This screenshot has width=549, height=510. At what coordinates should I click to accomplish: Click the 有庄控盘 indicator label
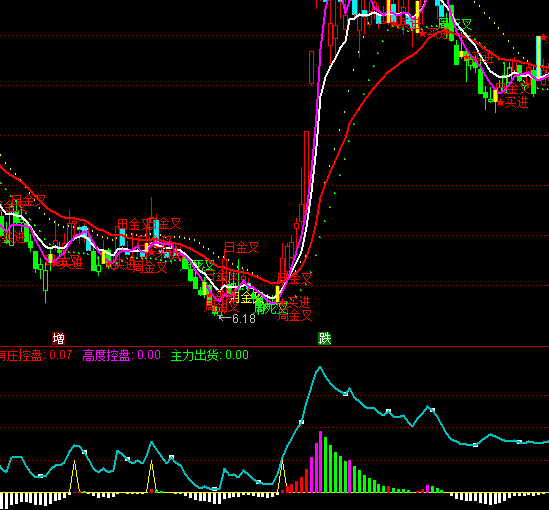pyautogui.click(x=21, y=355)
